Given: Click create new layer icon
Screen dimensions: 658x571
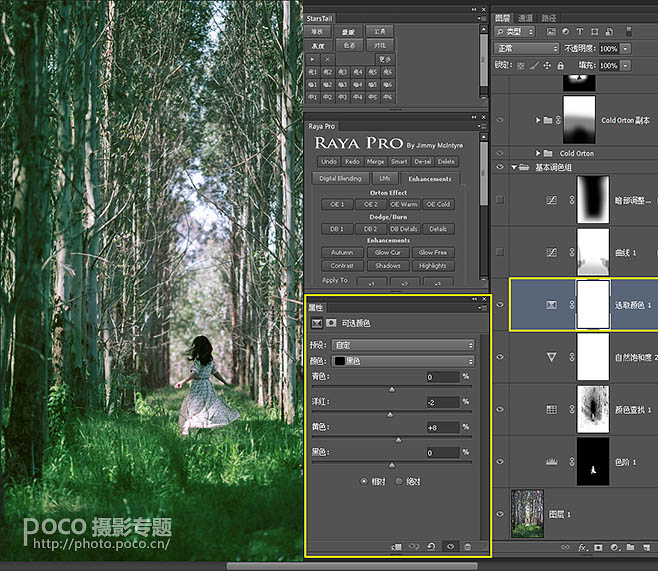Looking at the screenshot, I should click(x=646, y=547).
